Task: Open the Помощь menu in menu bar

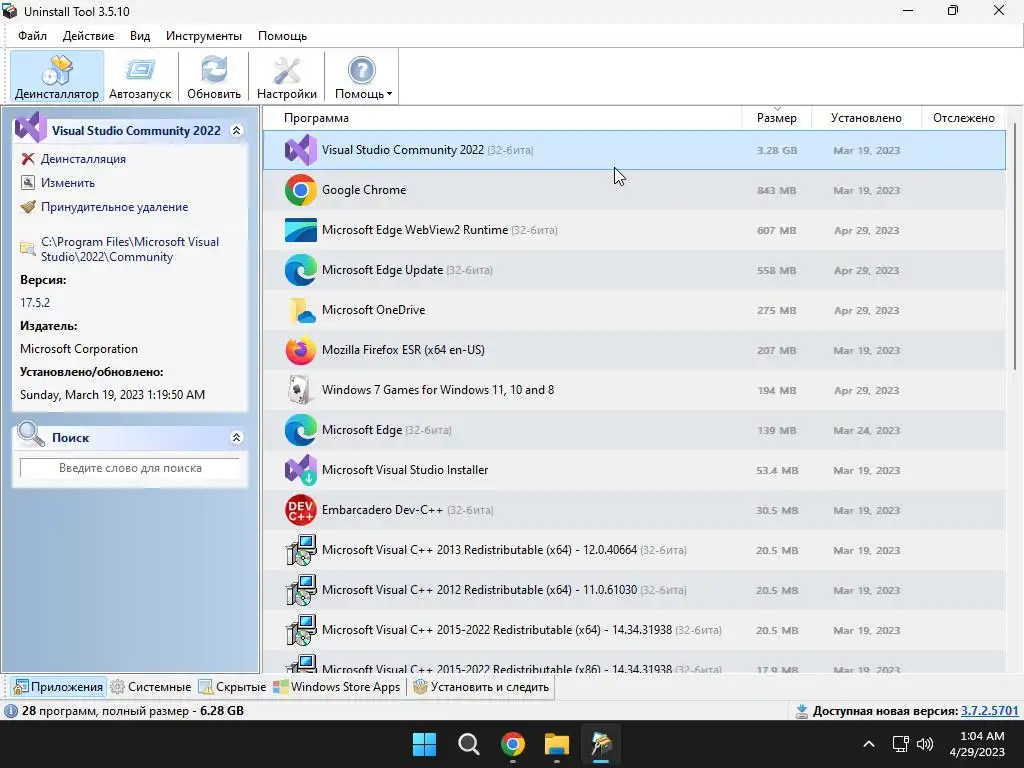Action: coord(282,36)
